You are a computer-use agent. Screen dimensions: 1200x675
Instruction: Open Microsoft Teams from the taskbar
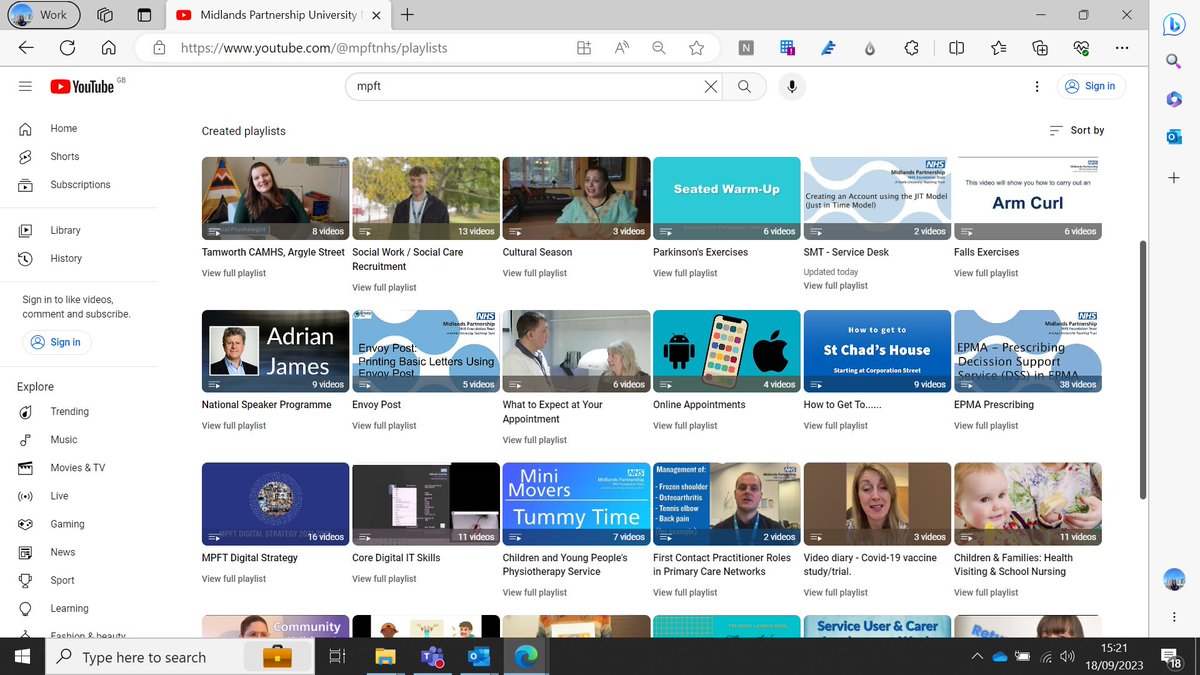pyautogui.click(x=432, y=656)
